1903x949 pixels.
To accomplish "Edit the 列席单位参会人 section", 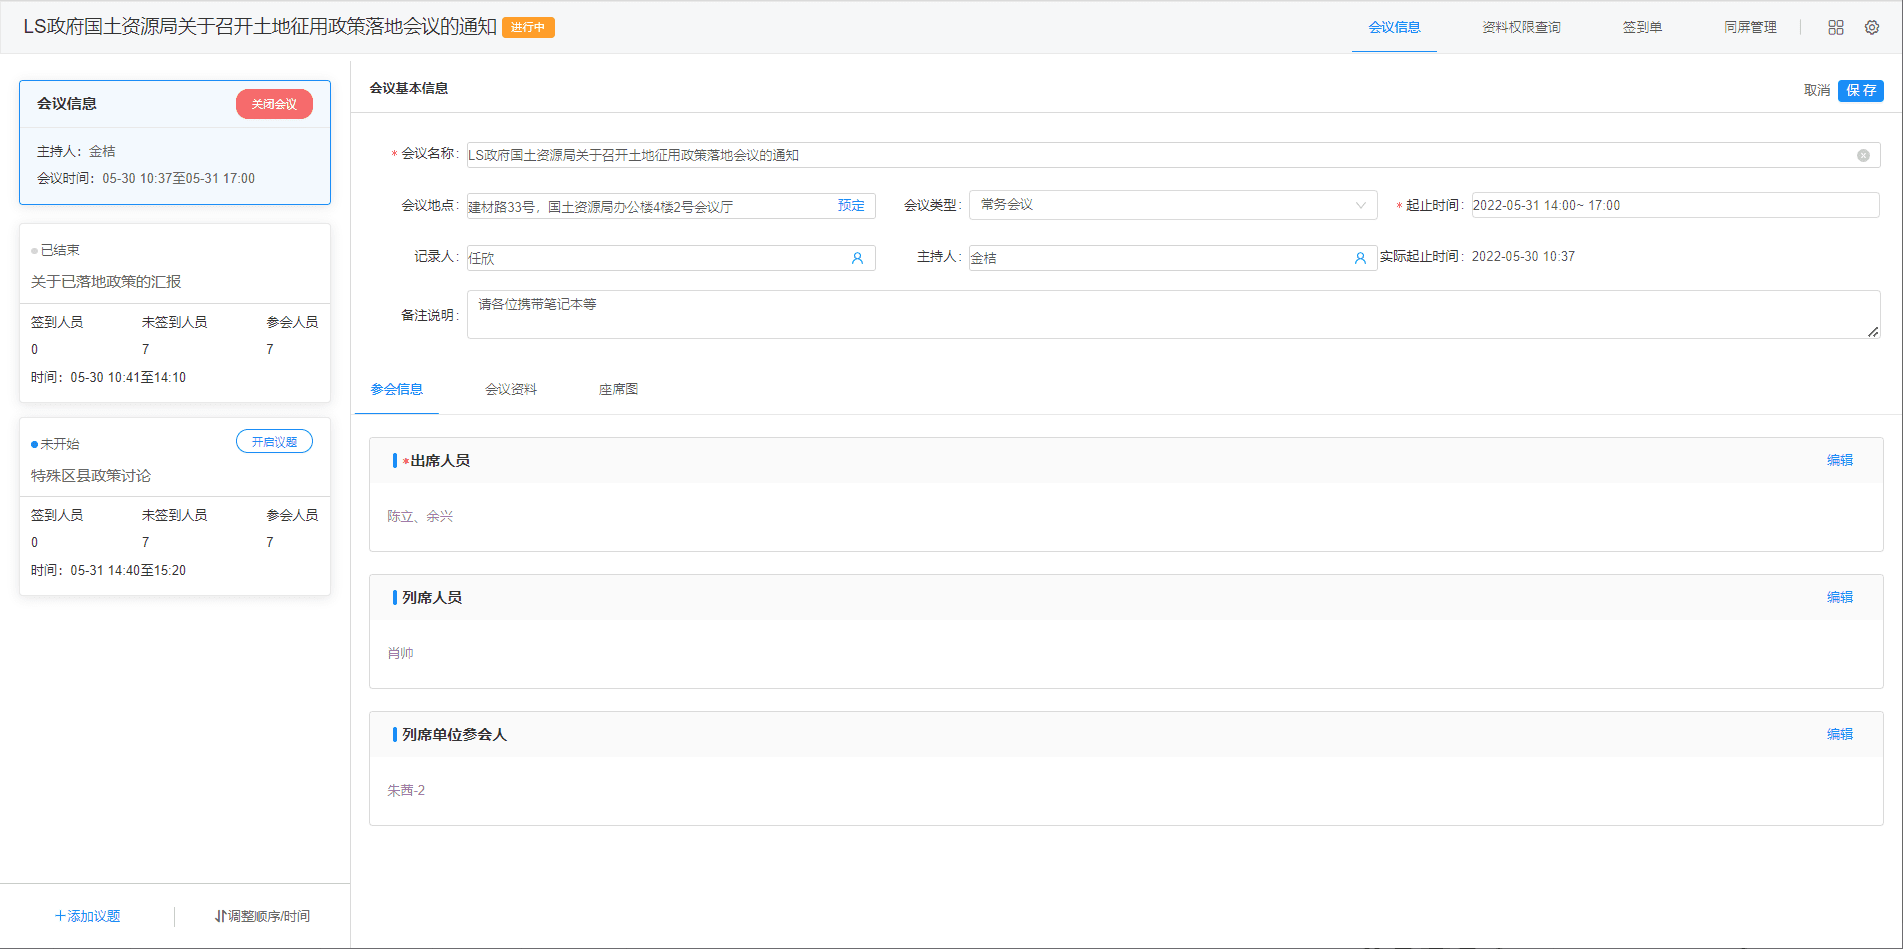I will pyautogui.click(x=1840, y=735).
